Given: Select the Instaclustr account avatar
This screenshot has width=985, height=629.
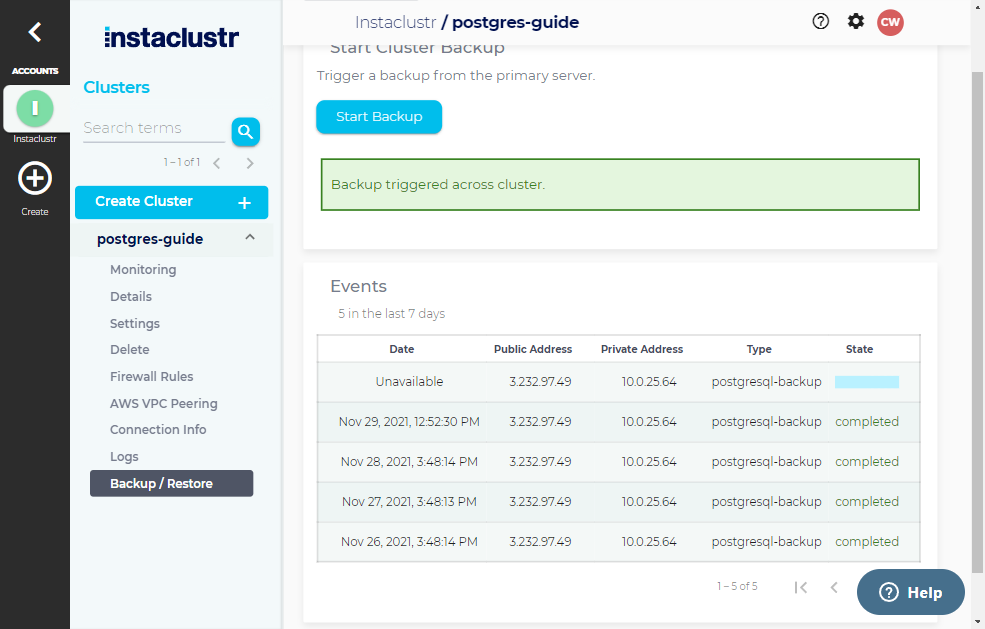Looking at the screenshot, I should click(35, 108).
